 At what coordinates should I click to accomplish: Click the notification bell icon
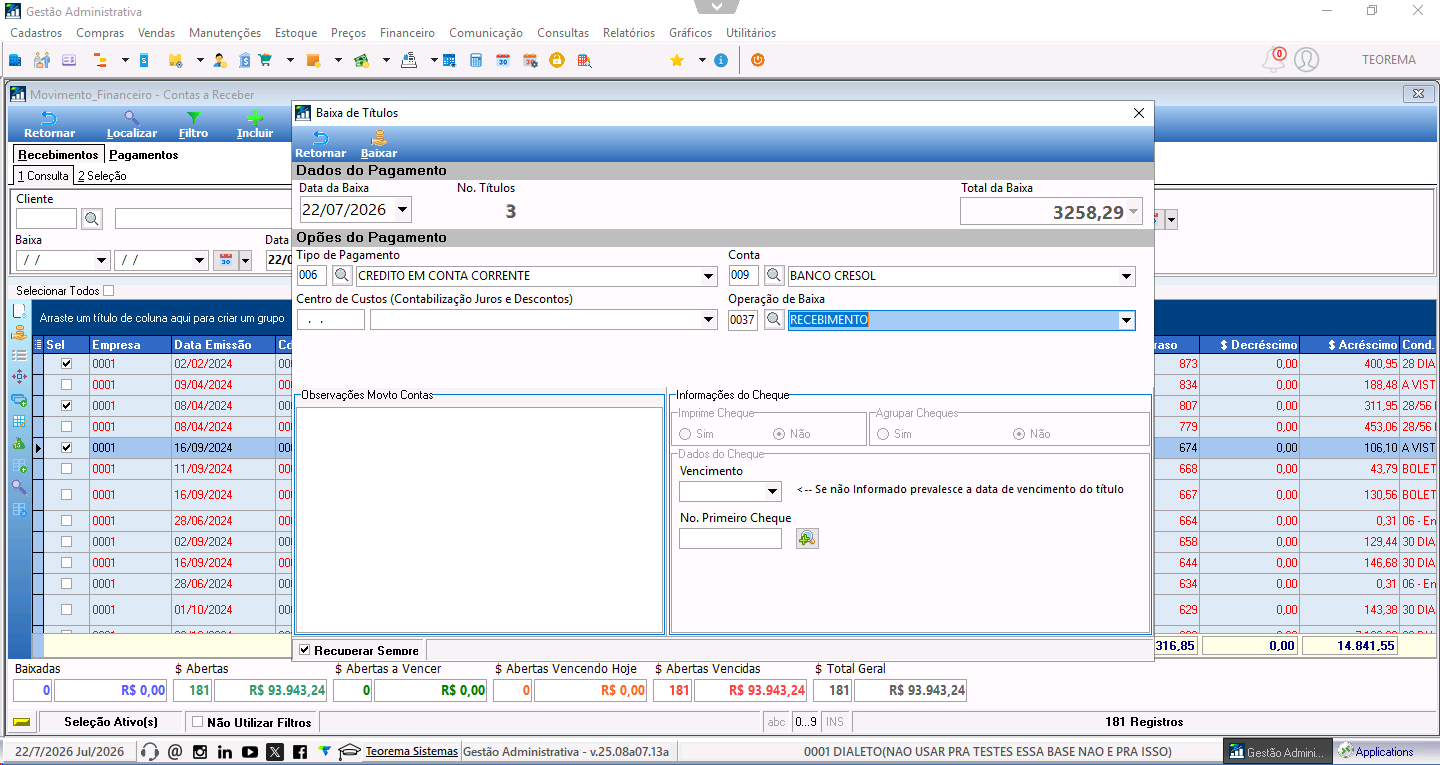(1273, 59)
